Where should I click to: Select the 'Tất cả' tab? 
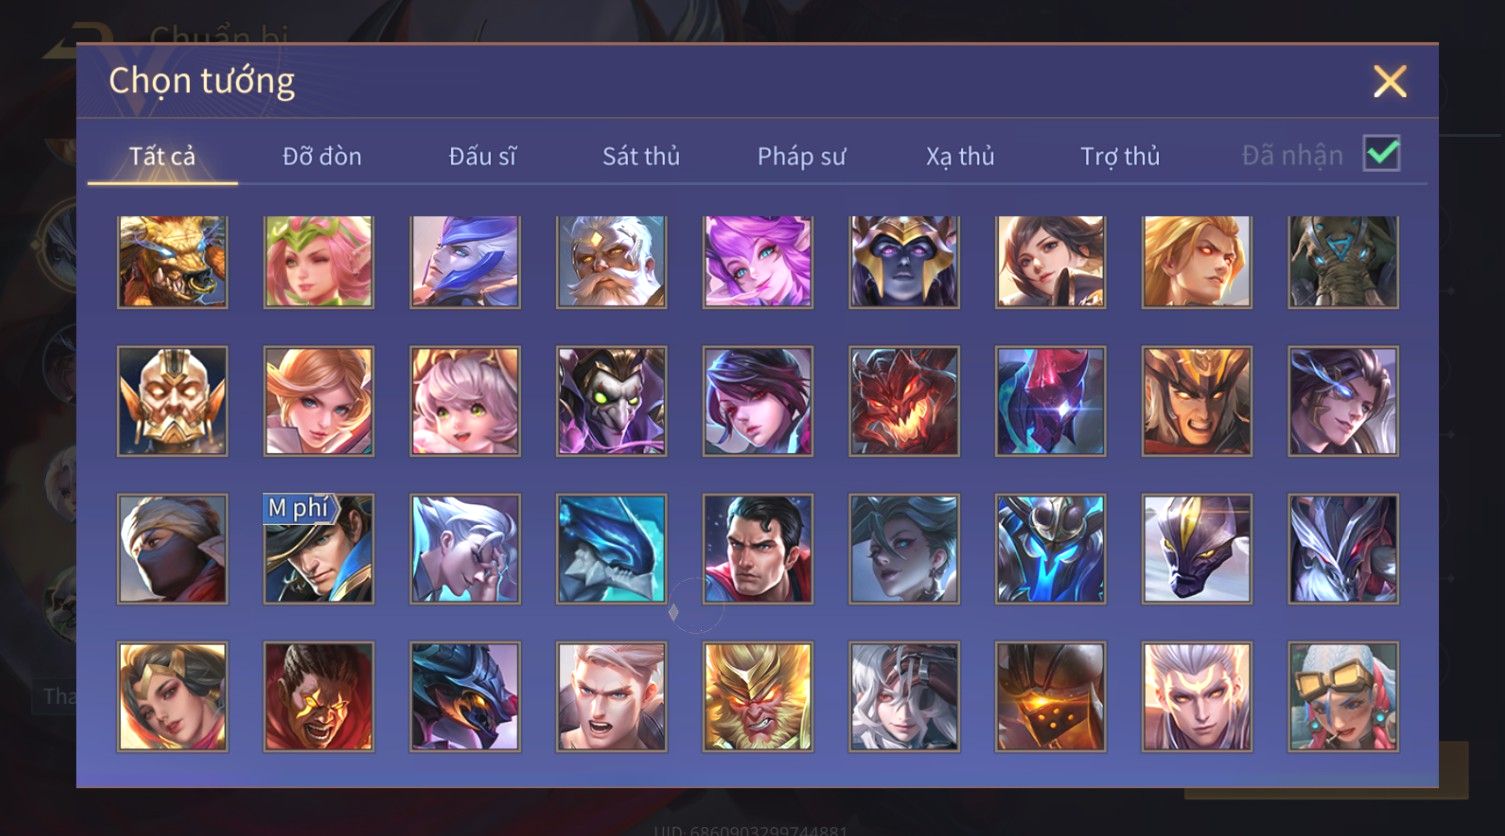[162, 156]
